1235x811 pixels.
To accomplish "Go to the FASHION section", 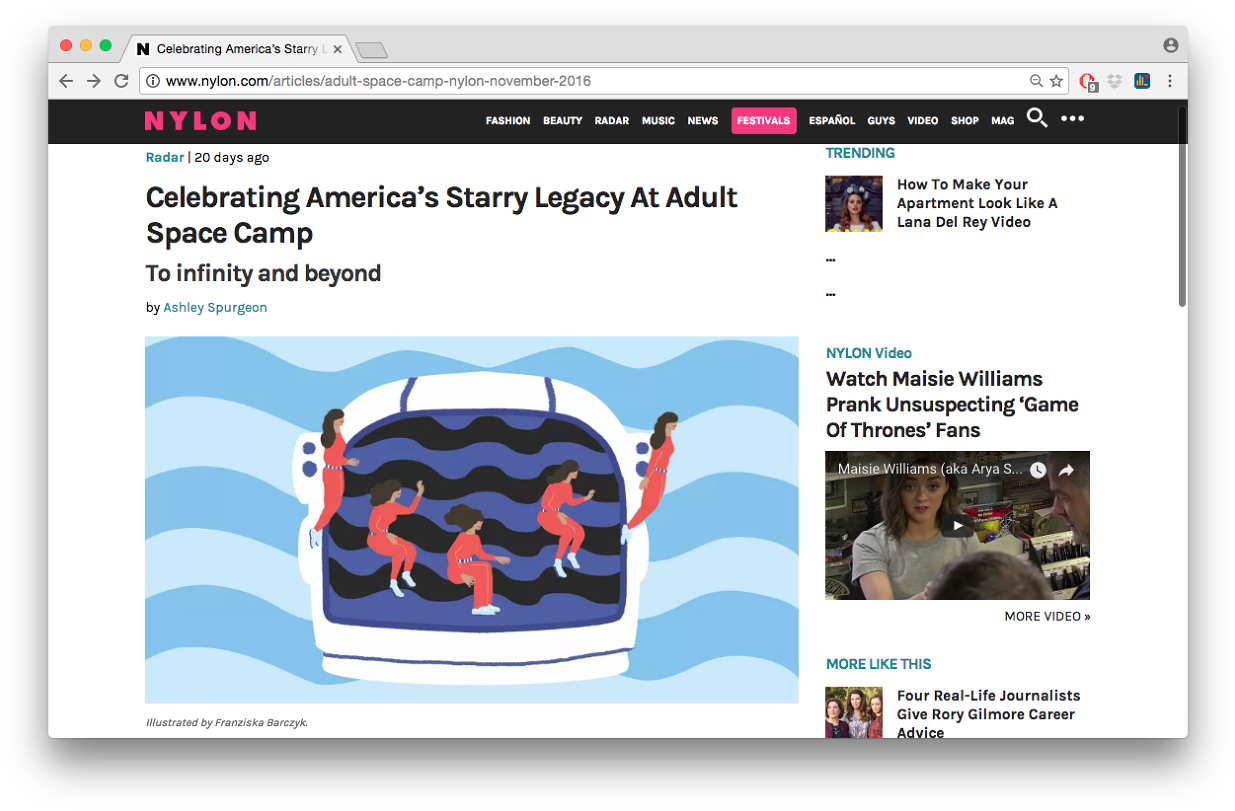I will coord(508,121).
